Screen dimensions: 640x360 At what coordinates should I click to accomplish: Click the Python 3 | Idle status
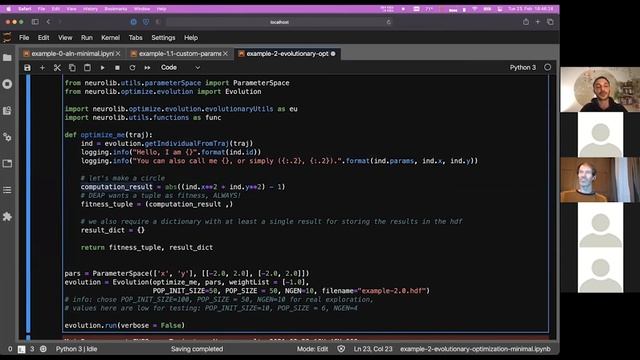pyautogui.click(x=76, y=349)
